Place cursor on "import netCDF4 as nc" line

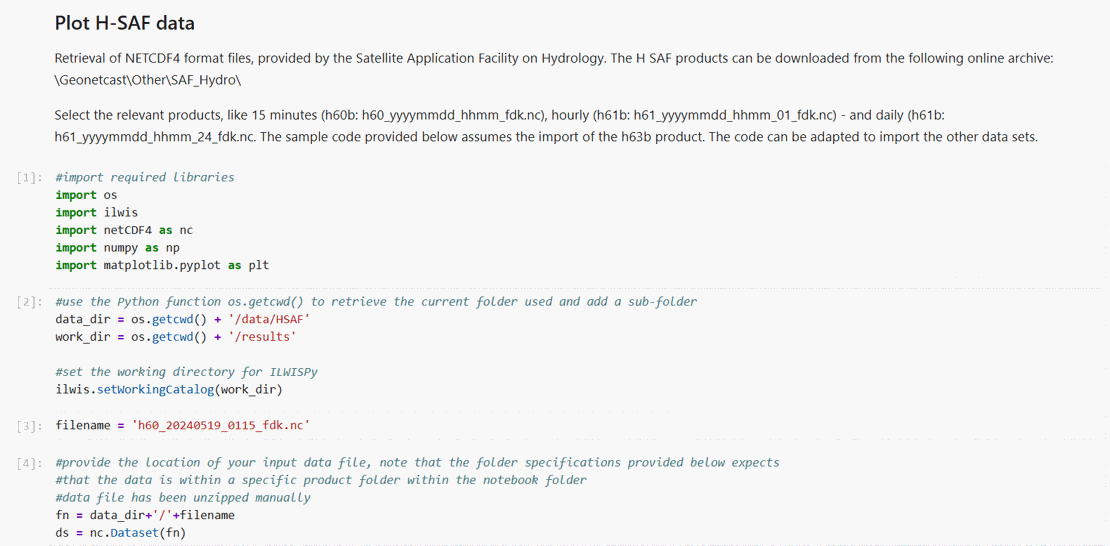click(x=124, y=230)
